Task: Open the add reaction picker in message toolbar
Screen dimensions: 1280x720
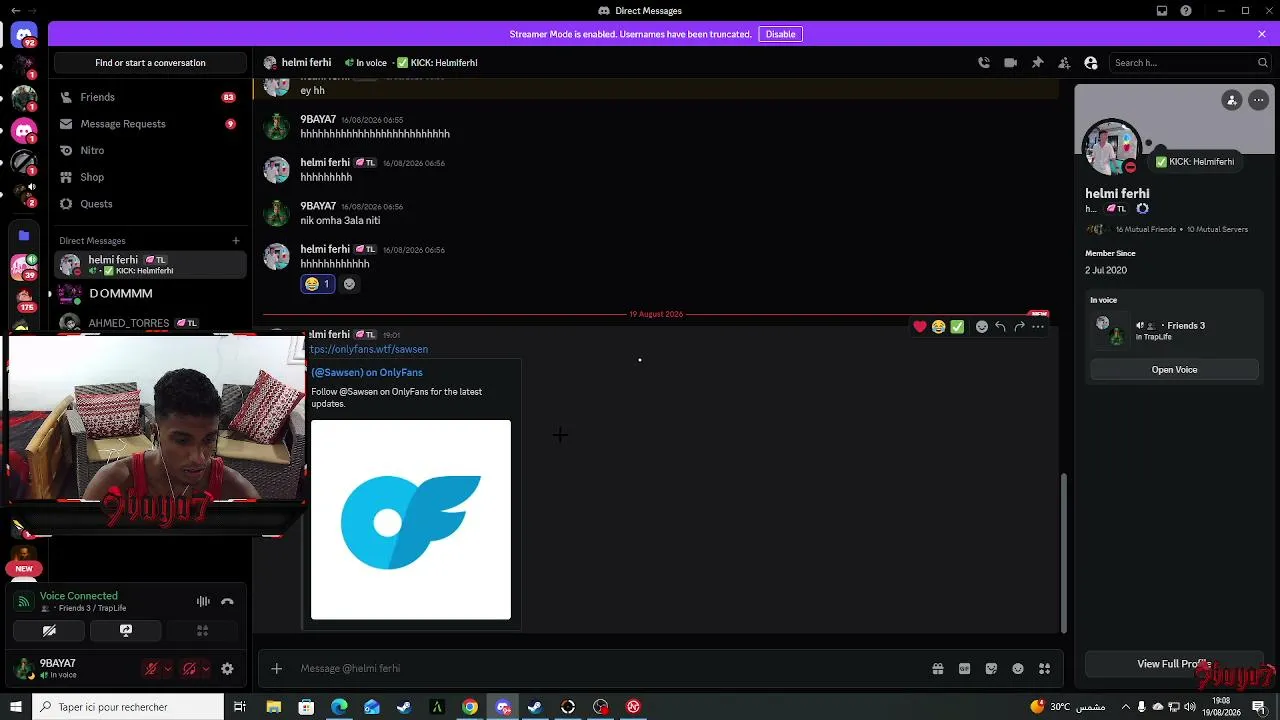Action: click(982, 327)
